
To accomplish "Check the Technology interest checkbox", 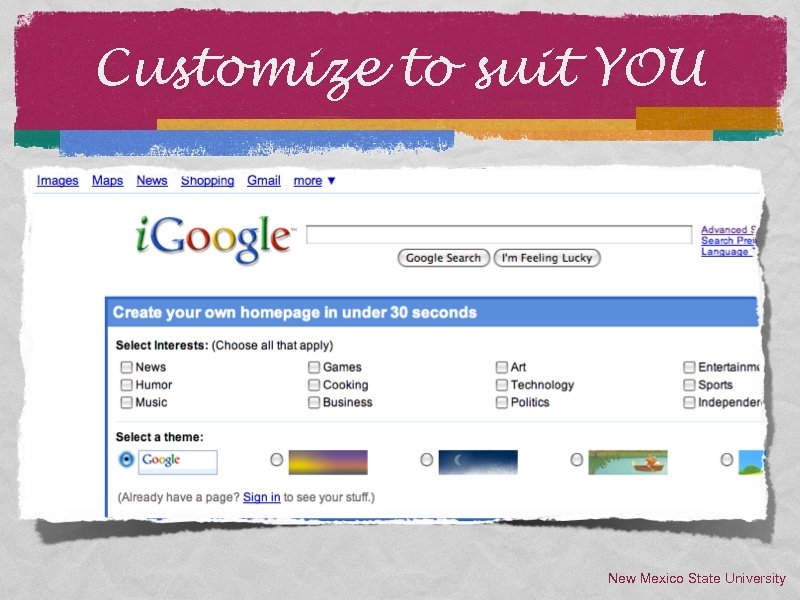I will 502,385.
